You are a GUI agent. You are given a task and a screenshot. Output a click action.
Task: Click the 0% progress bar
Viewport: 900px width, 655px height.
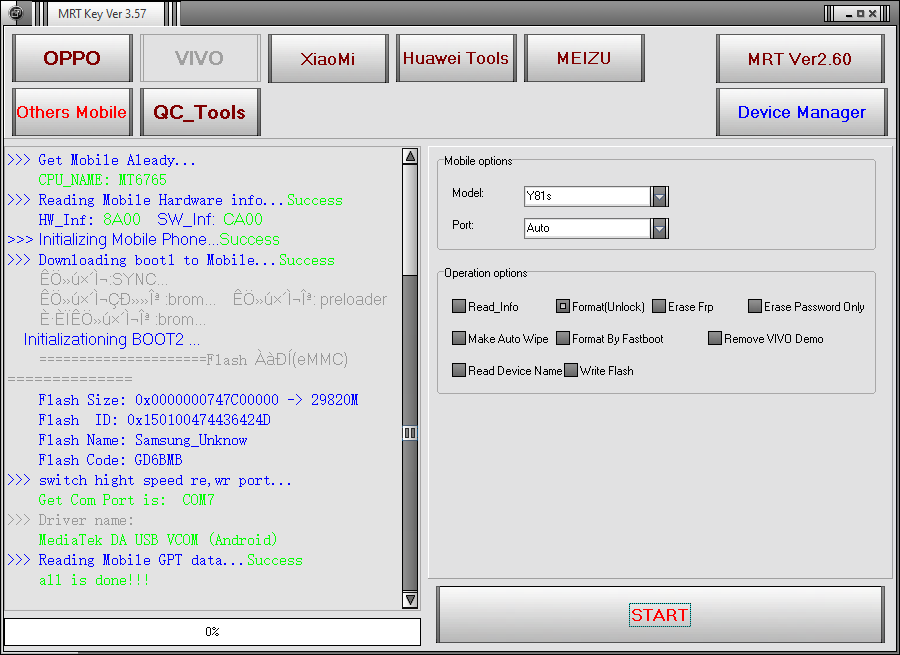tap(212, 632)
